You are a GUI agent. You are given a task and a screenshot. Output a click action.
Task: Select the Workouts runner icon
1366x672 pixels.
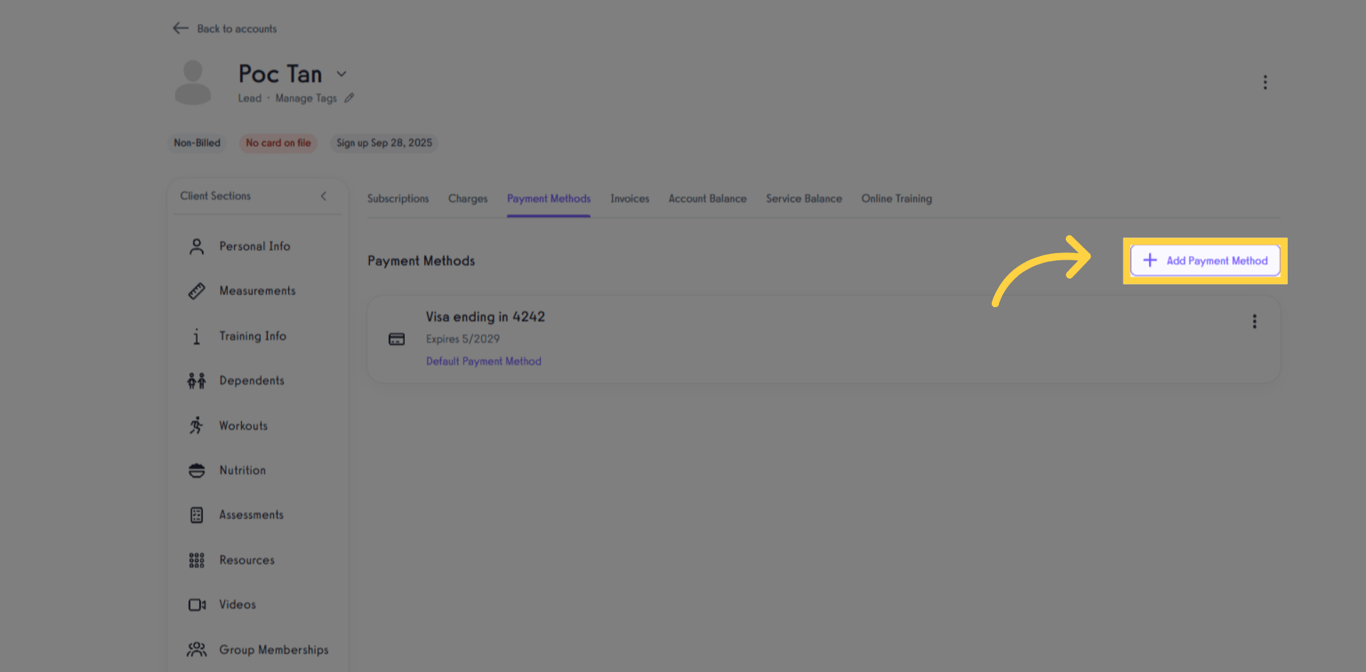point(196,425)
